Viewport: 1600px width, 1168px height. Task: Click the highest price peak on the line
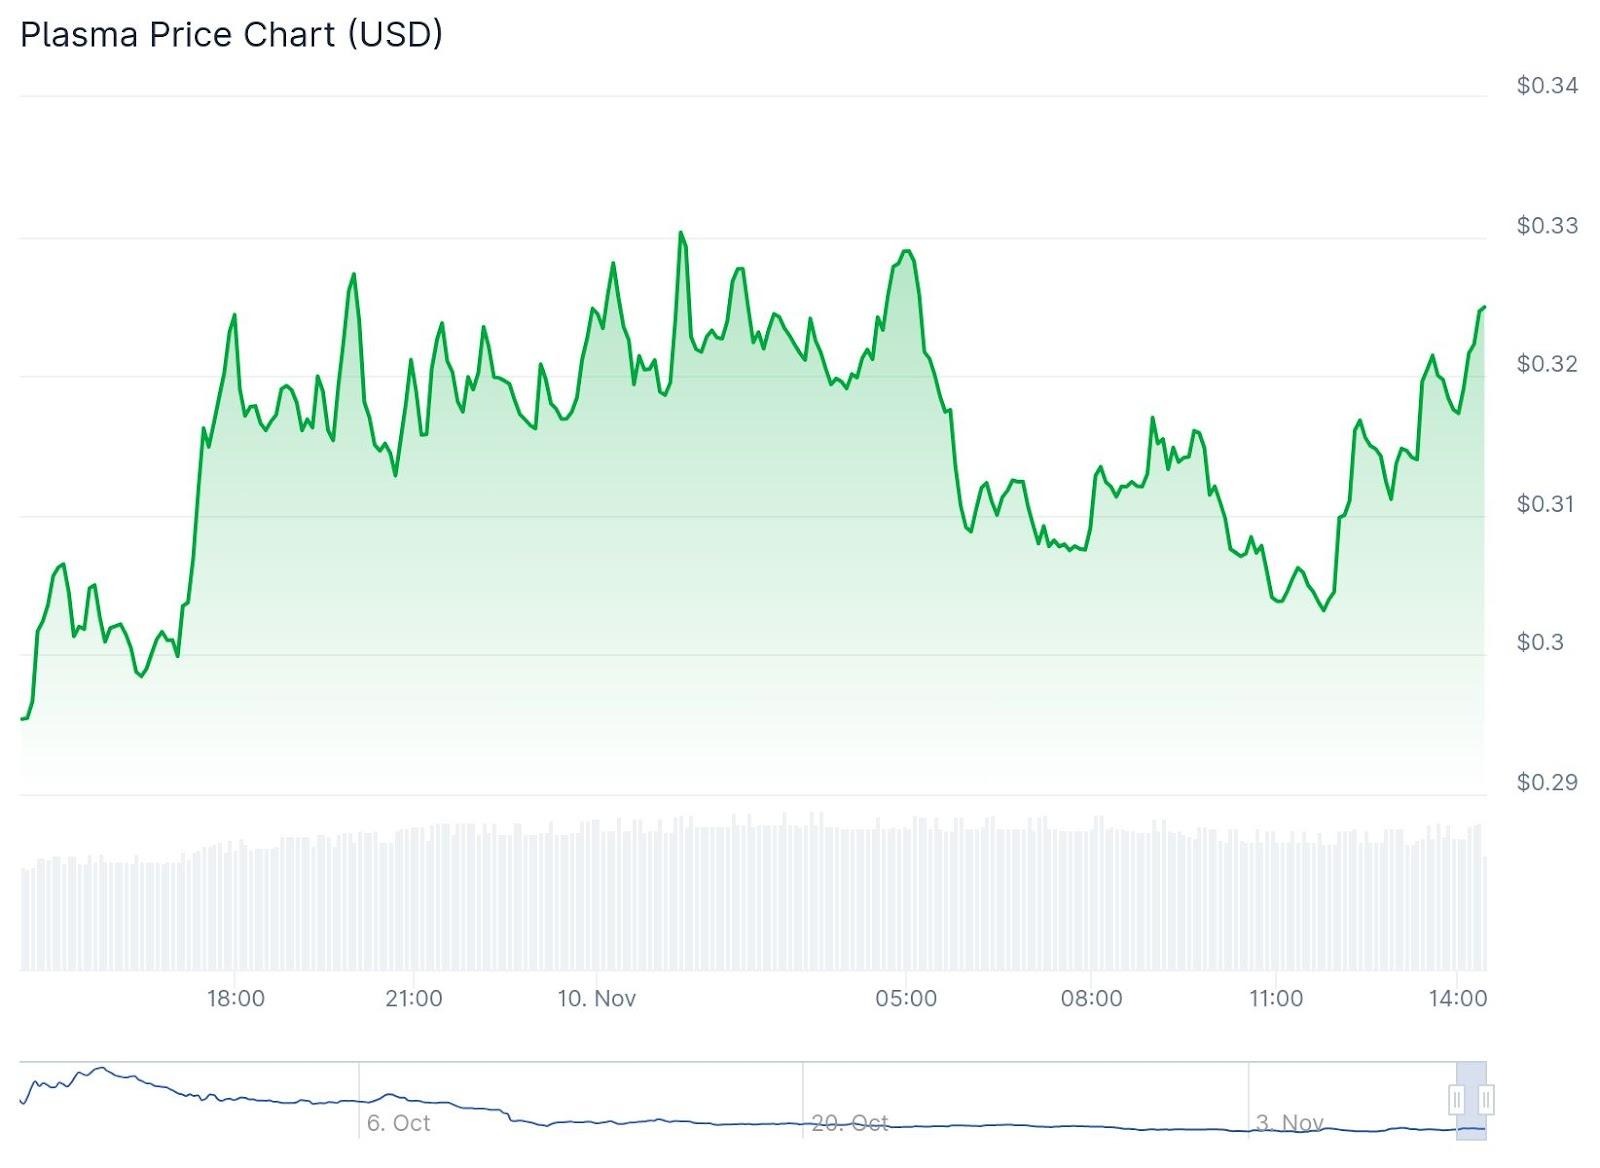[x=681, y=233]
